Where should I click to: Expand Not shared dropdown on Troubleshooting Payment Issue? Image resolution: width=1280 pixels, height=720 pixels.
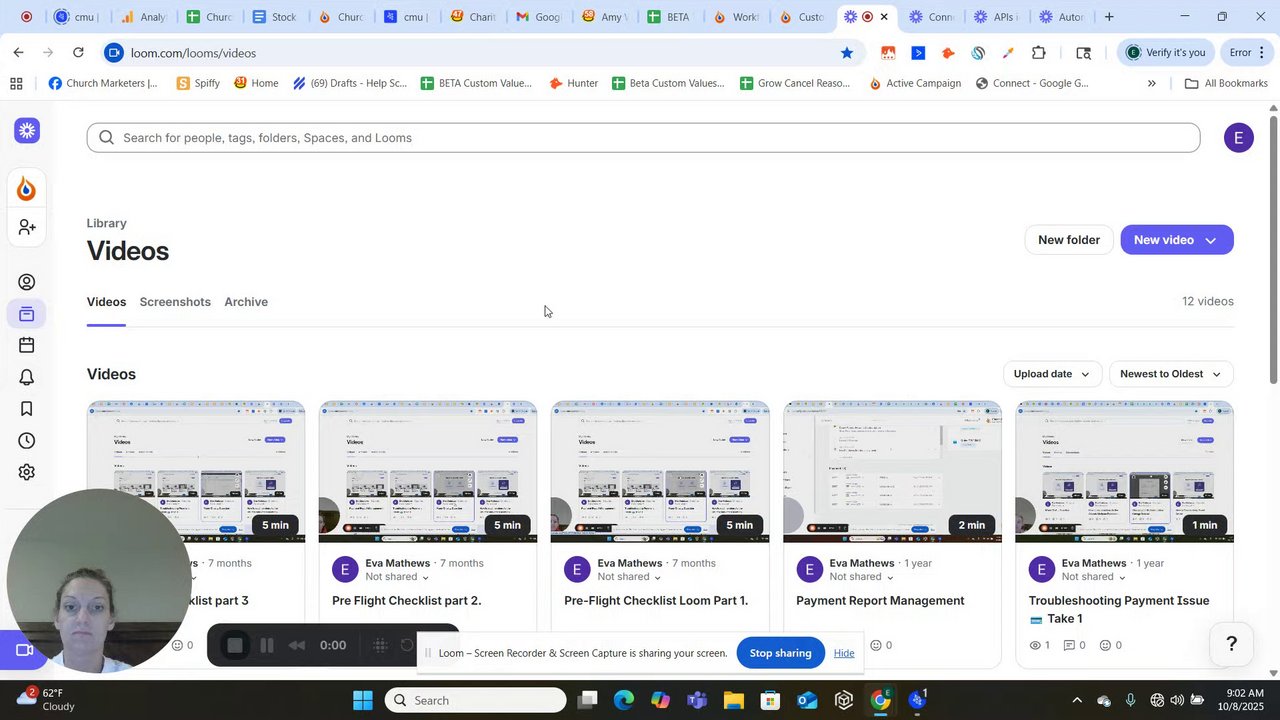(x=1093, y=577)
